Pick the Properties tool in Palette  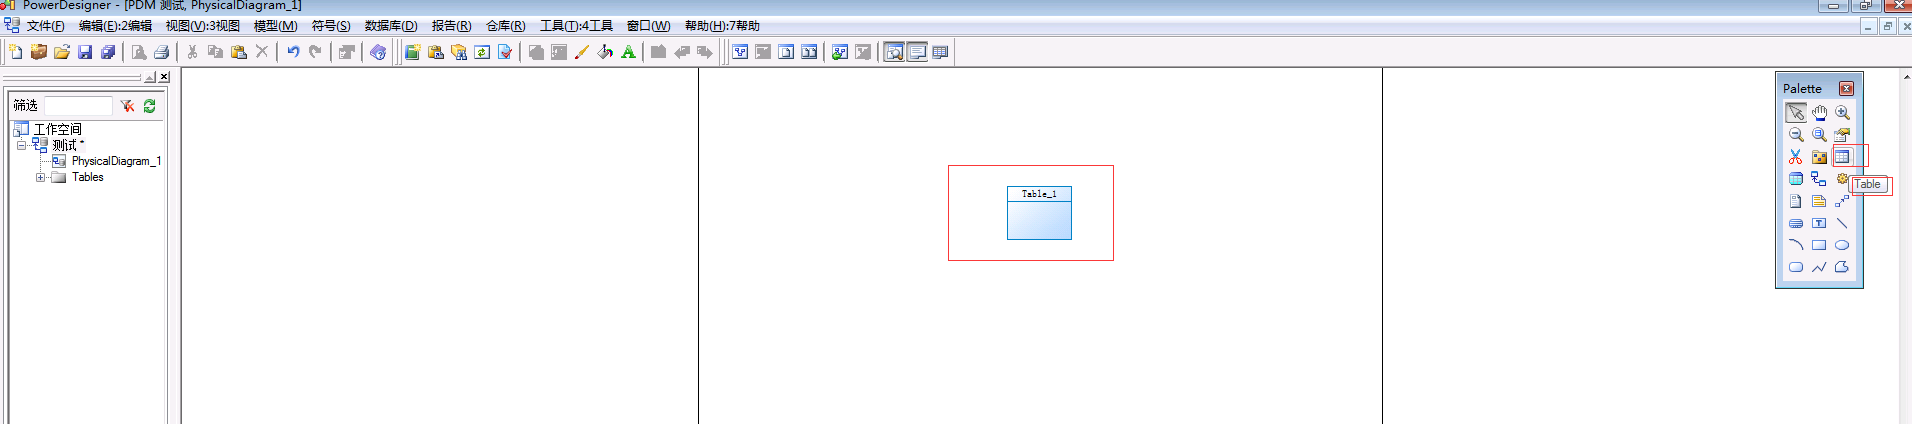[1842, 135]
